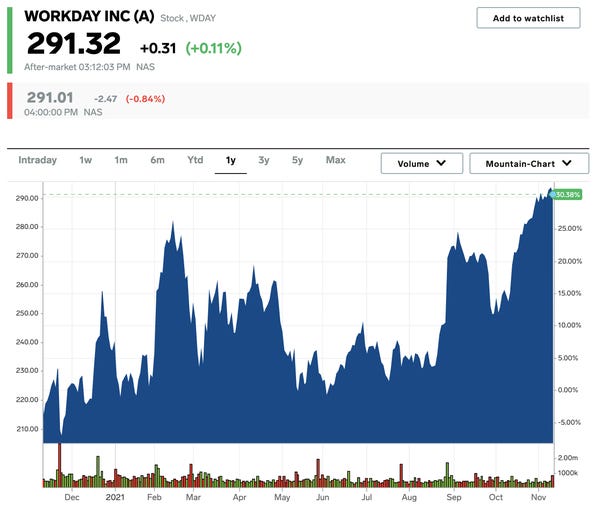Click the 2021 year axis label

(x=115, y=497)
